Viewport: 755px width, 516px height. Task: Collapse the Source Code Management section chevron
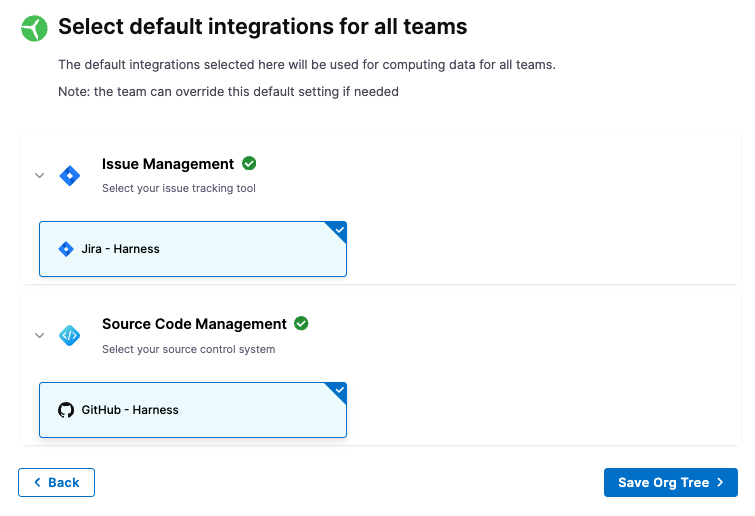[40, 336]
